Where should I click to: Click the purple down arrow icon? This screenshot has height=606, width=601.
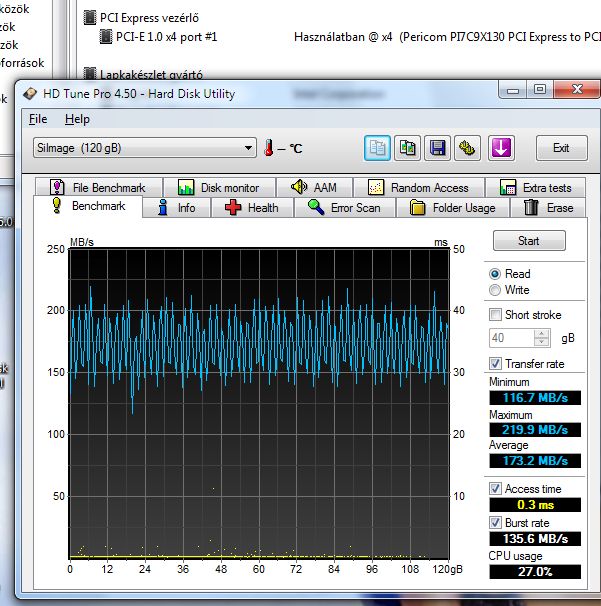point(501,148)
